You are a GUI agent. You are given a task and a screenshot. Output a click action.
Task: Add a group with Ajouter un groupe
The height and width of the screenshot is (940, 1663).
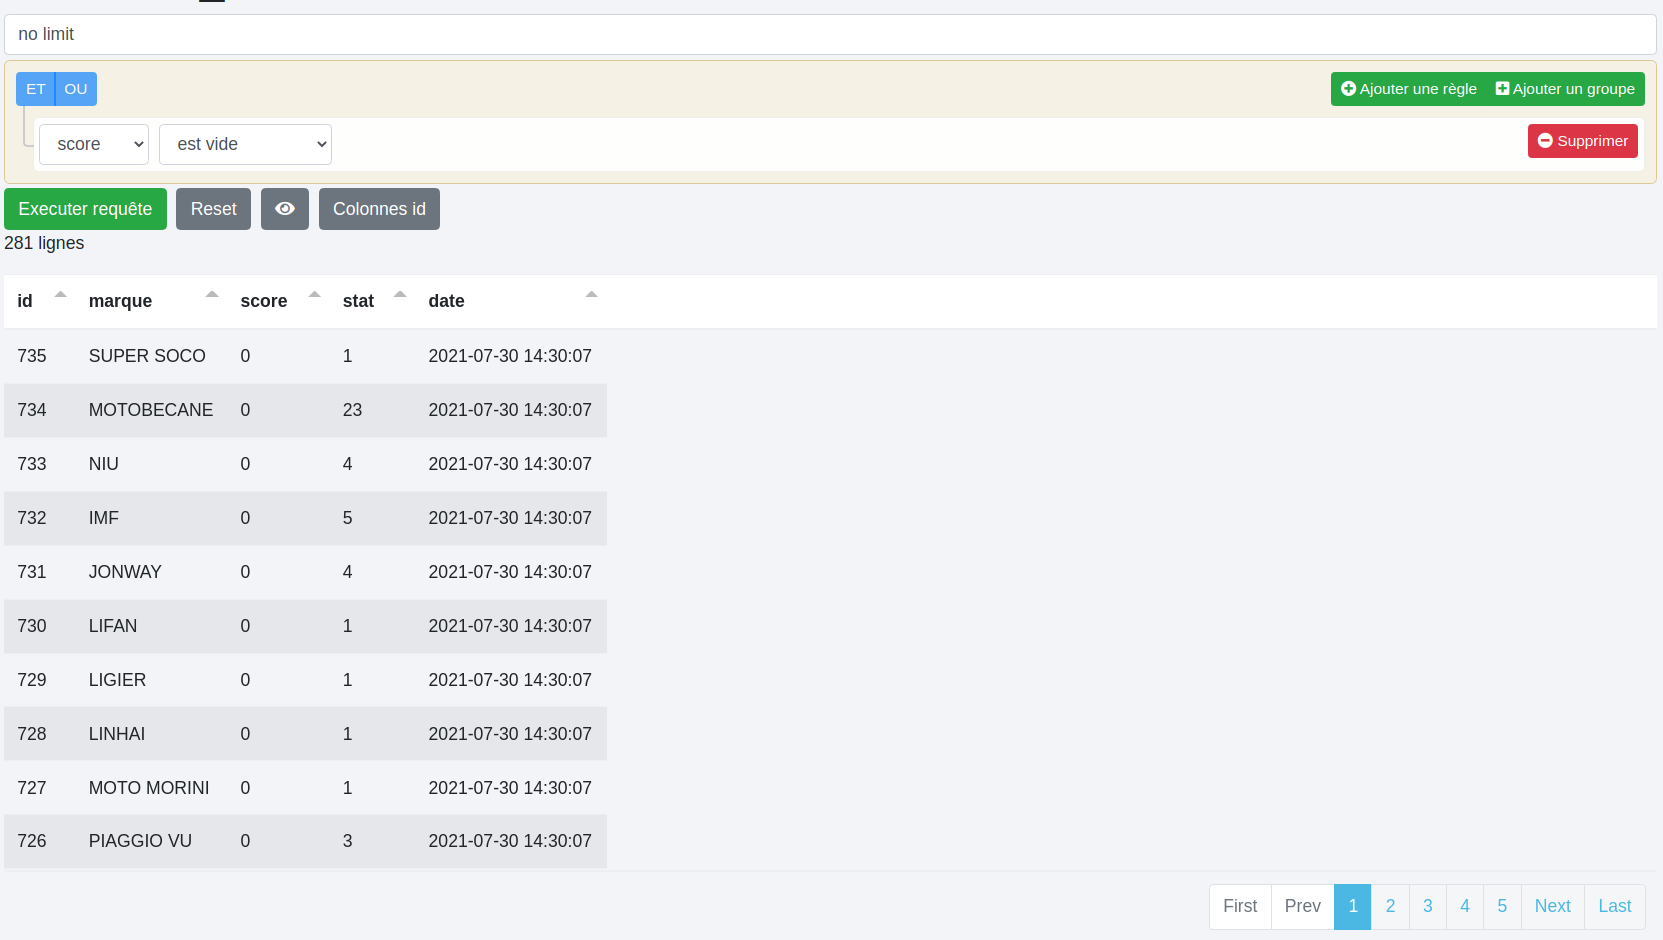click(x=1565, y=89)
